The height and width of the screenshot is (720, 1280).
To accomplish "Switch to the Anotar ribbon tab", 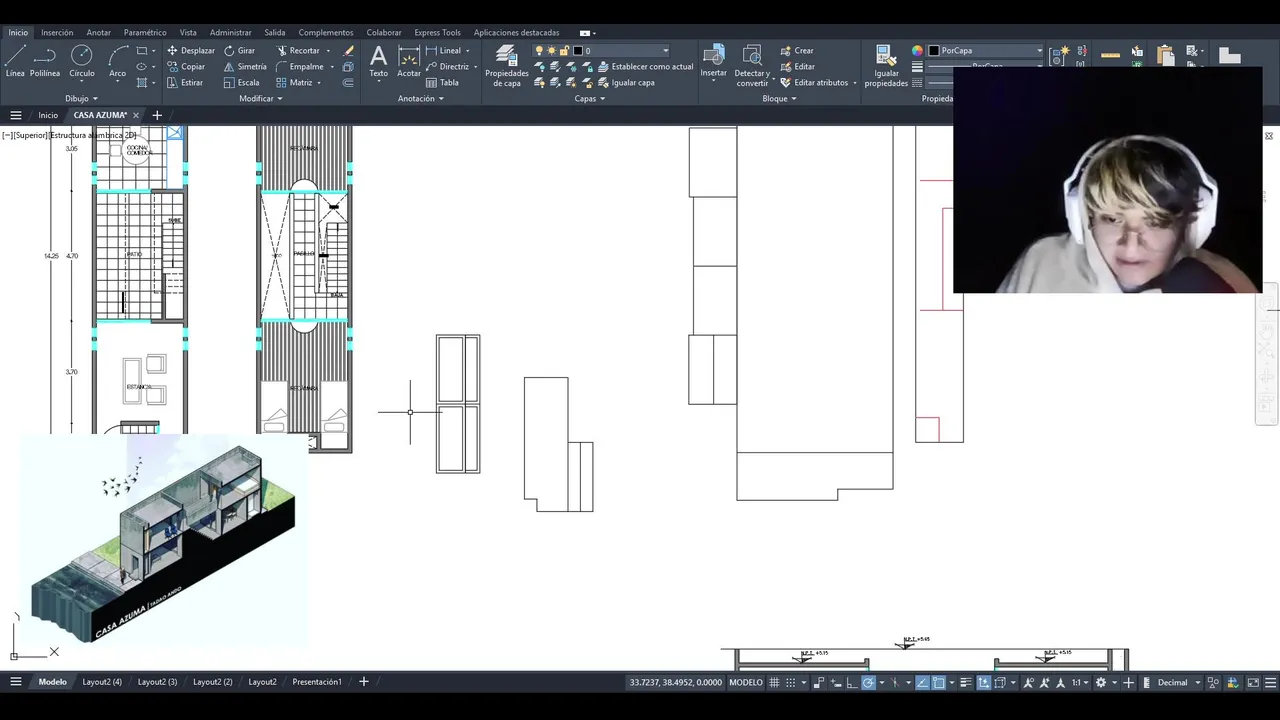I will [98, 32].
